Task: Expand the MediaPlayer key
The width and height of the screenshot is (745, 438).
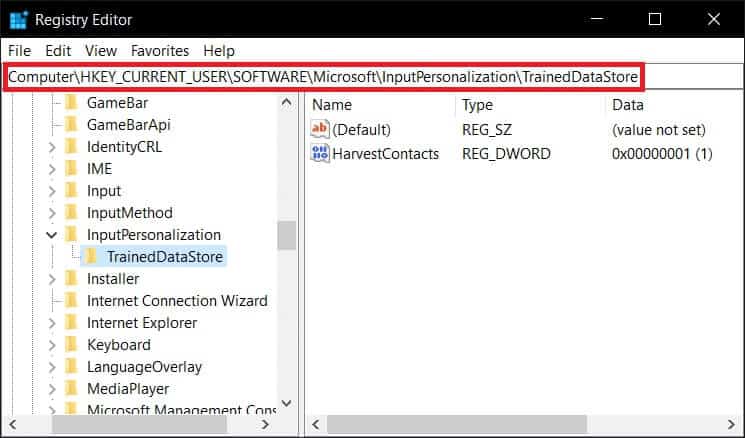Action: point(52,389)
